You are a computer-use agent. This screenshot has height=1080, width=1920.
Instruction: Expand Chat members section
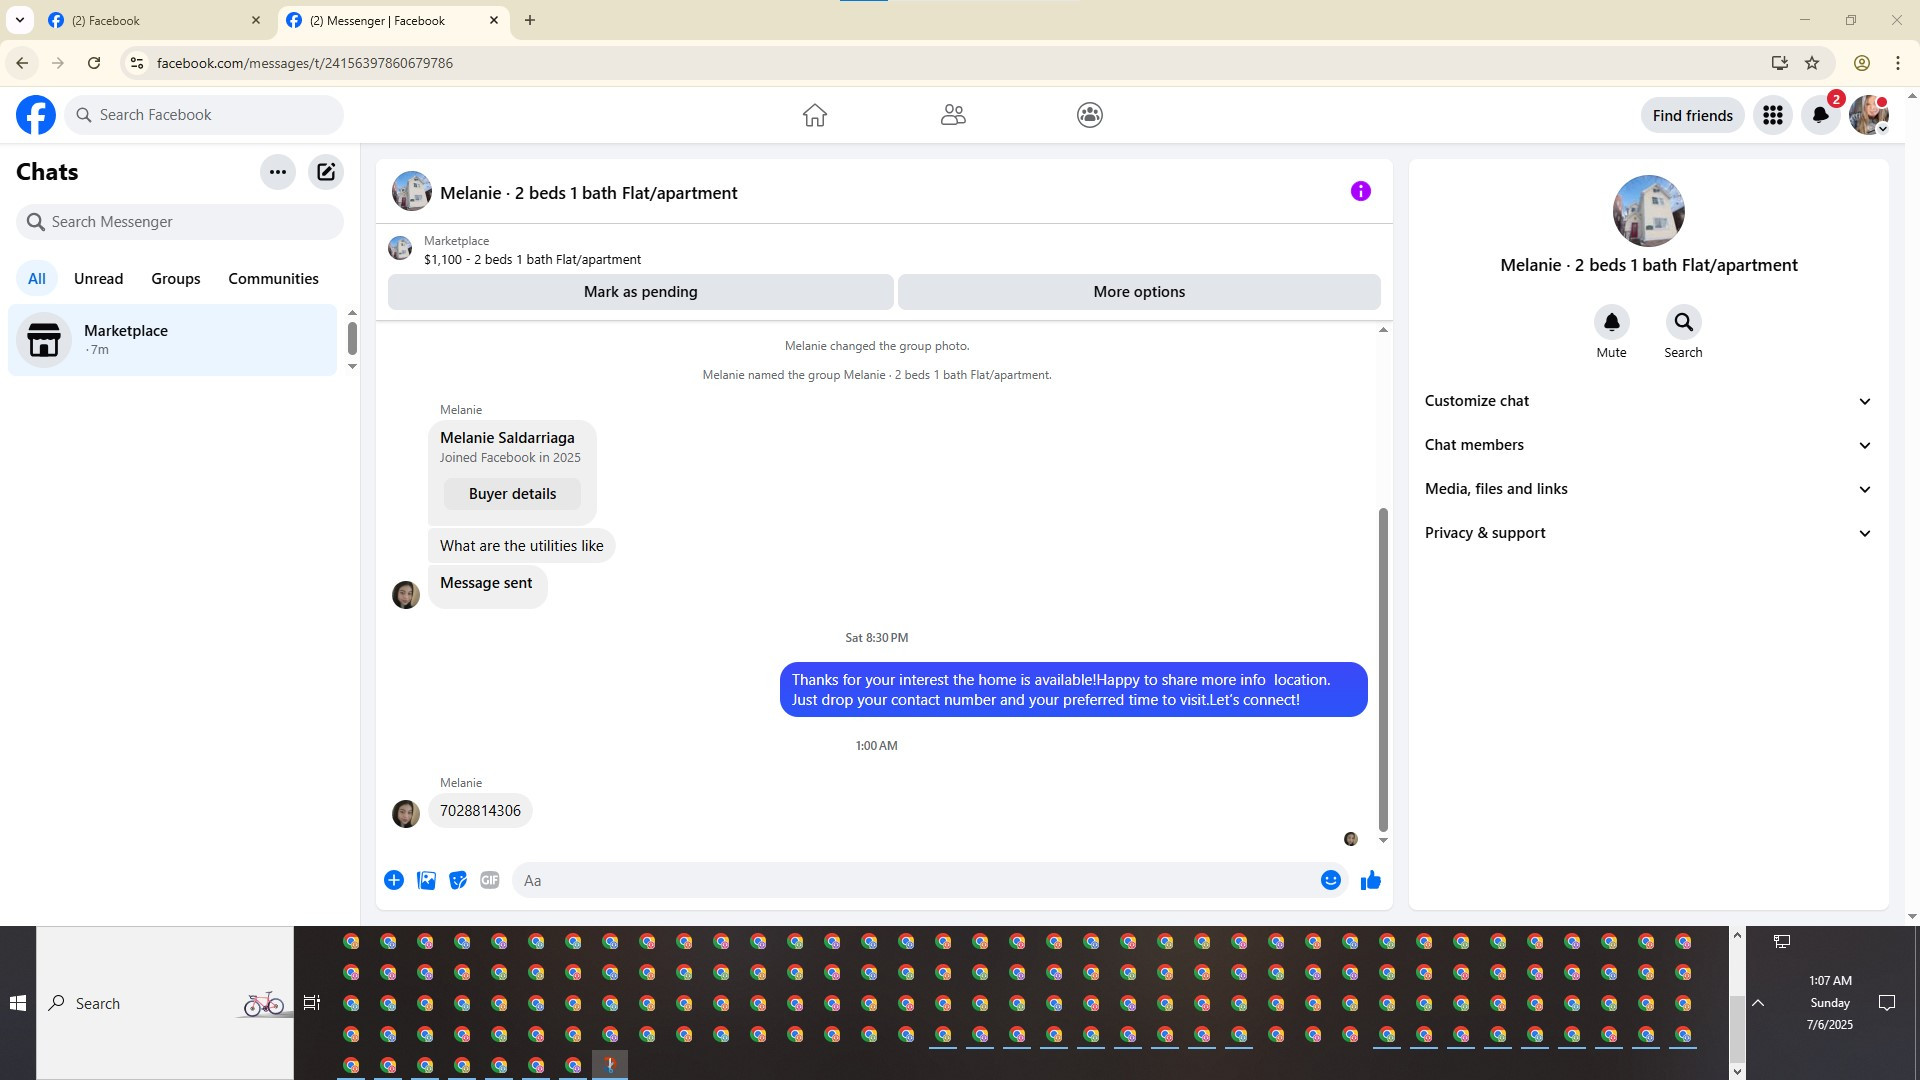1648,445
